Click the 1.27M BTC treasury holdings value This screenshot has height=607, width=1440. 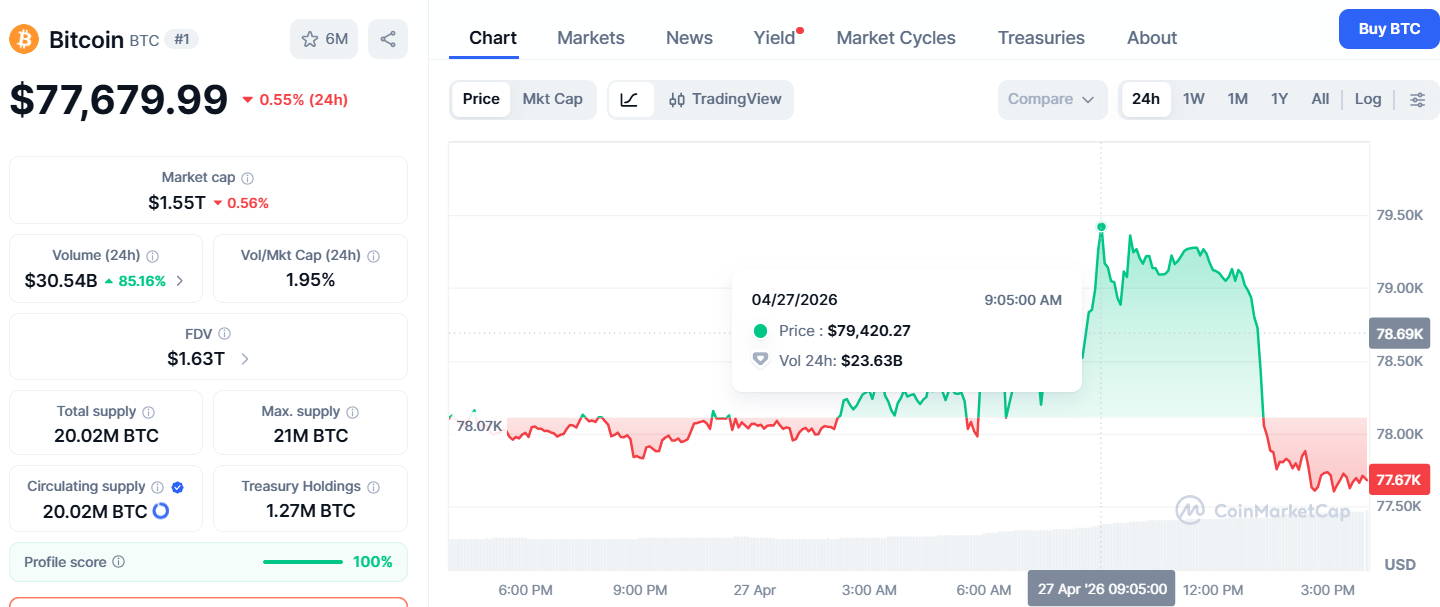point(310,511)
